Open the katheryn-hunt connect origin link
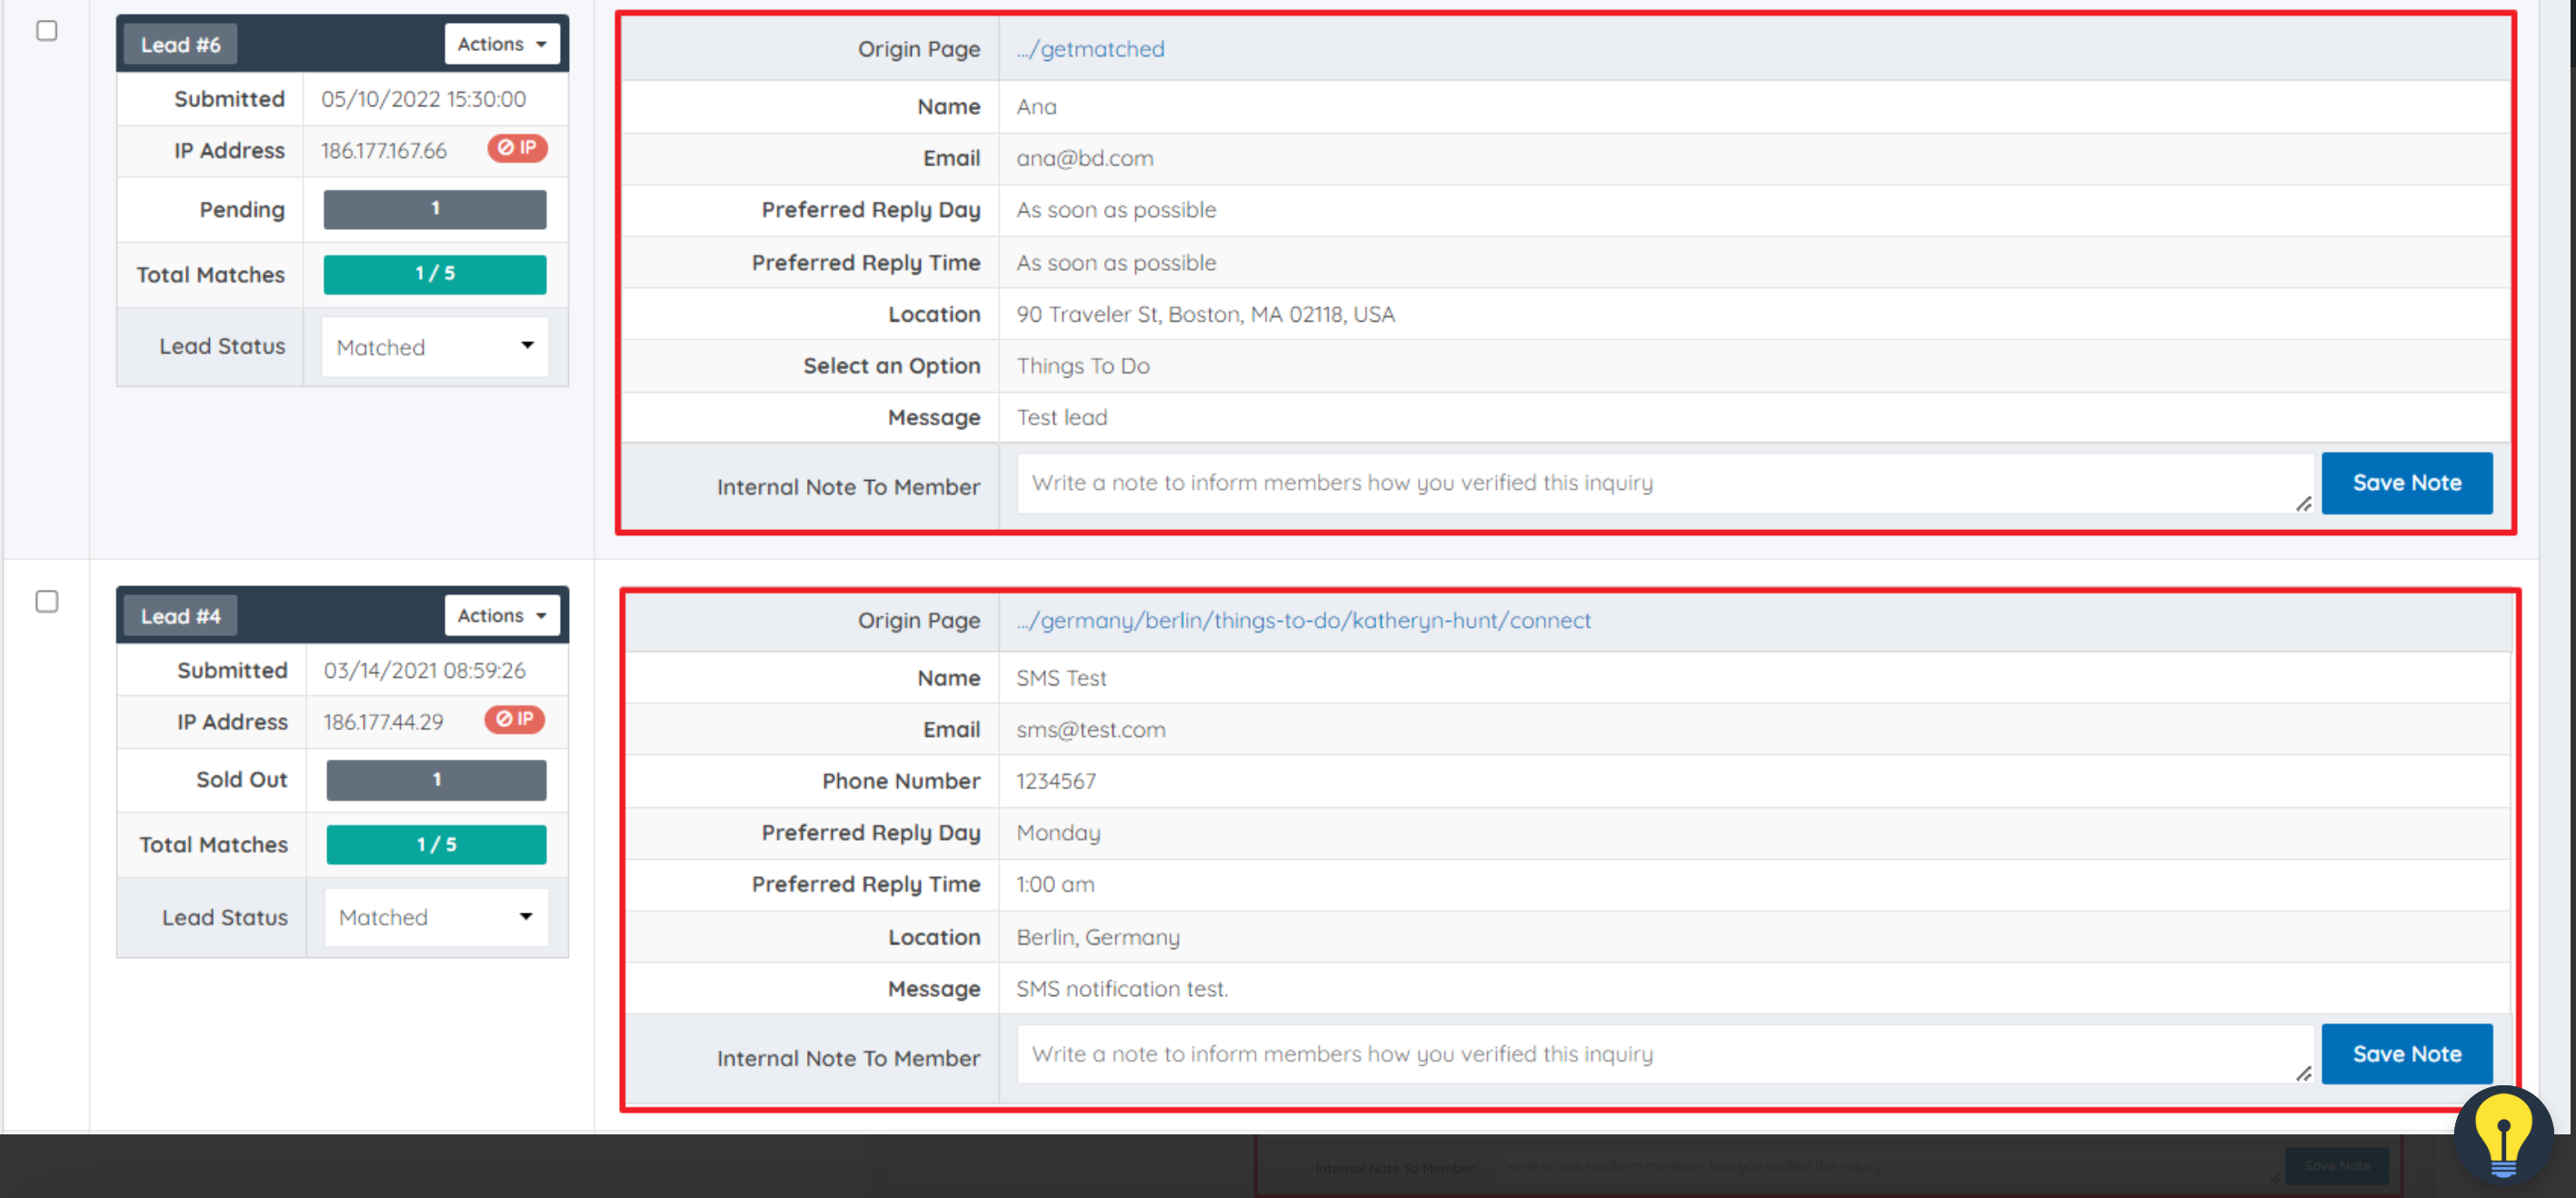2576x1198 pixels. coord(1303,620)
